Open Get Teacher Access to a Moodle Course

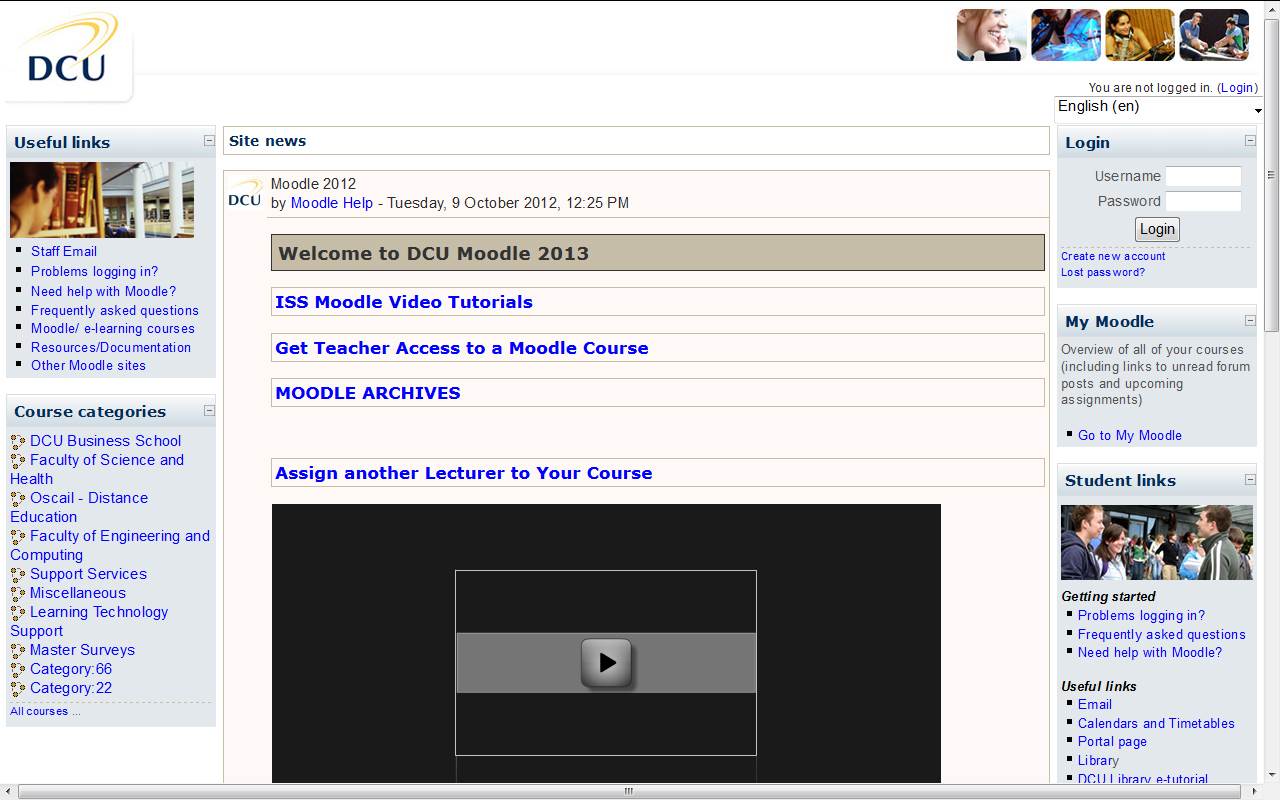[462, 348]
